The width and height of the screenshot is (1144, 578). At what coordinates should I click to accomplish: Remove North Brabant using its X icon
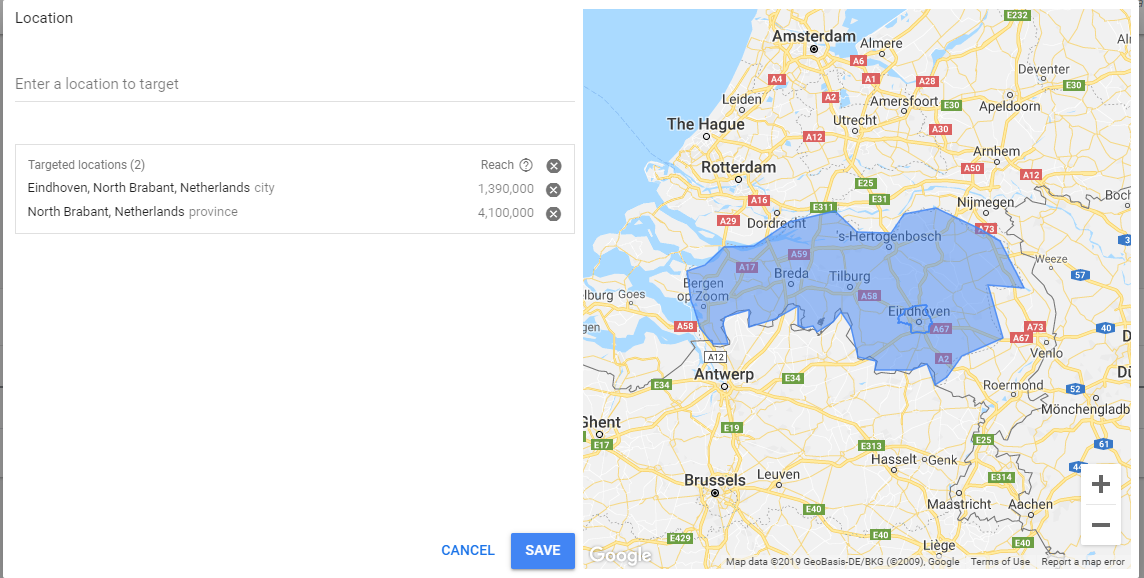click(x=553, y=211)
